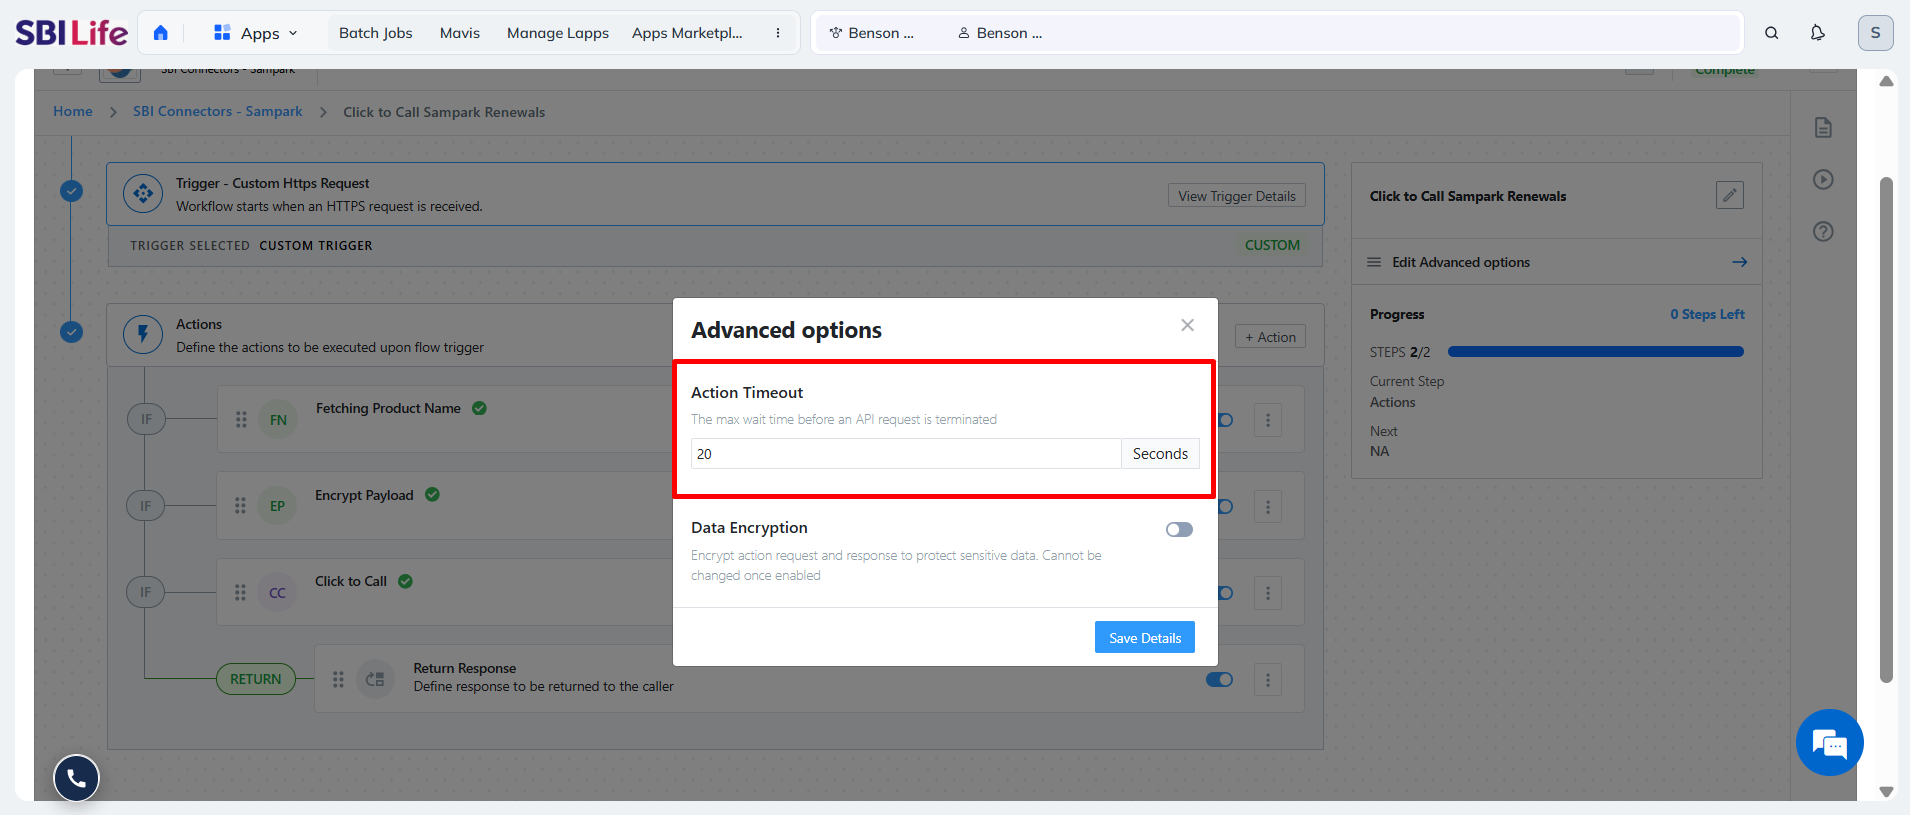Enable the Data Encryption toggle
The image size is (1910, 815).
pos(1179,530)
